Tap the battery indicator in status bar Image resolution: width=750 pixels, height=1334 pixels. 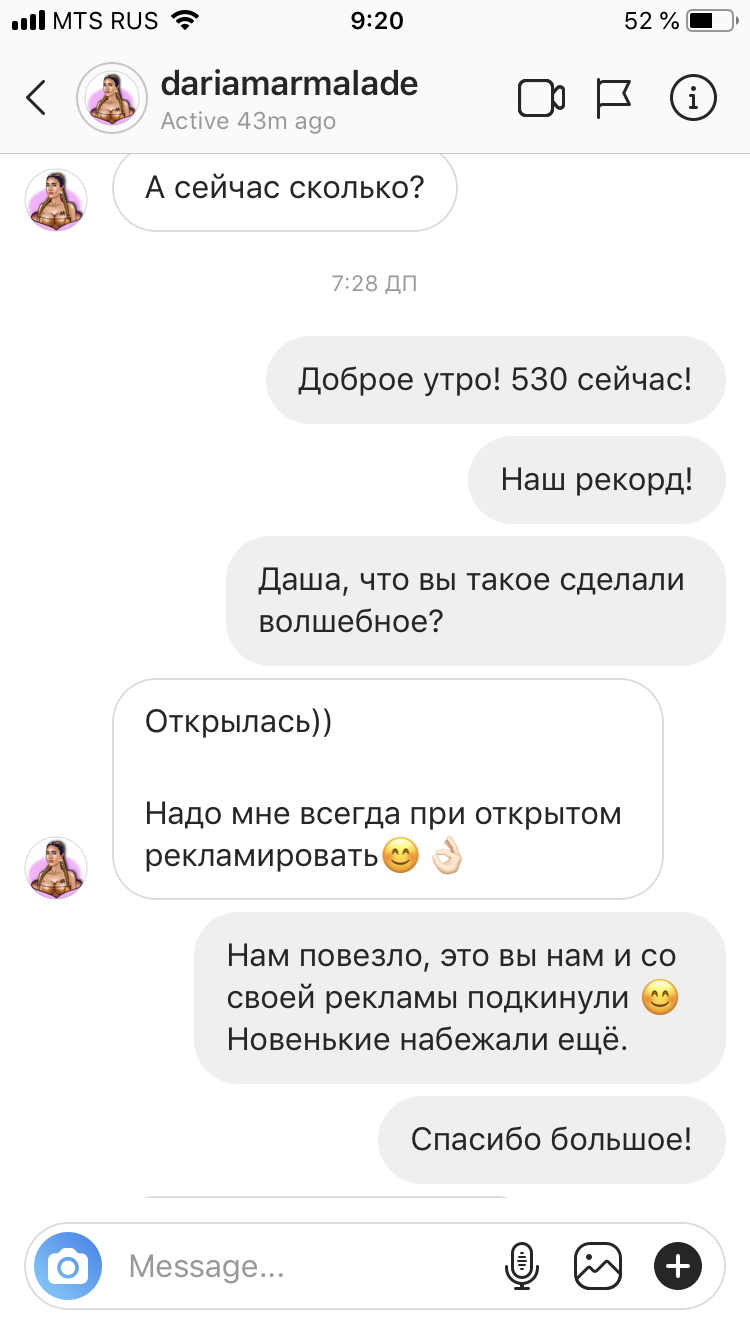(x=711, y=20)
